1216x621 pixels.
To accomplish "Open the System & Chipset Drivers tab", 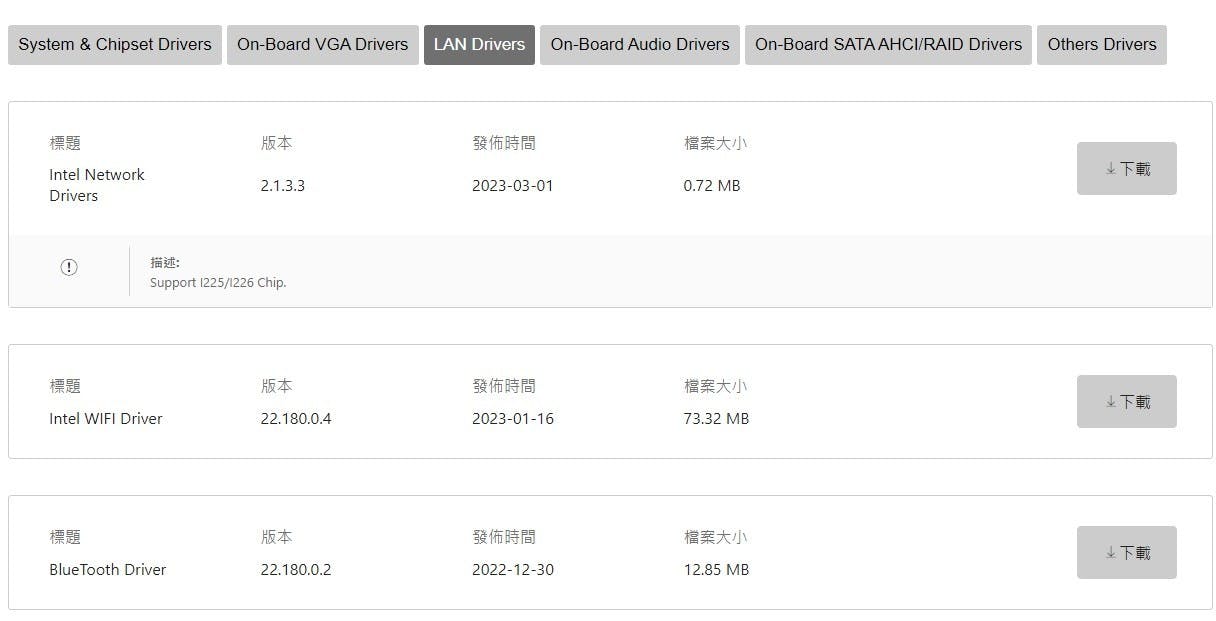I will coord(115,45).
